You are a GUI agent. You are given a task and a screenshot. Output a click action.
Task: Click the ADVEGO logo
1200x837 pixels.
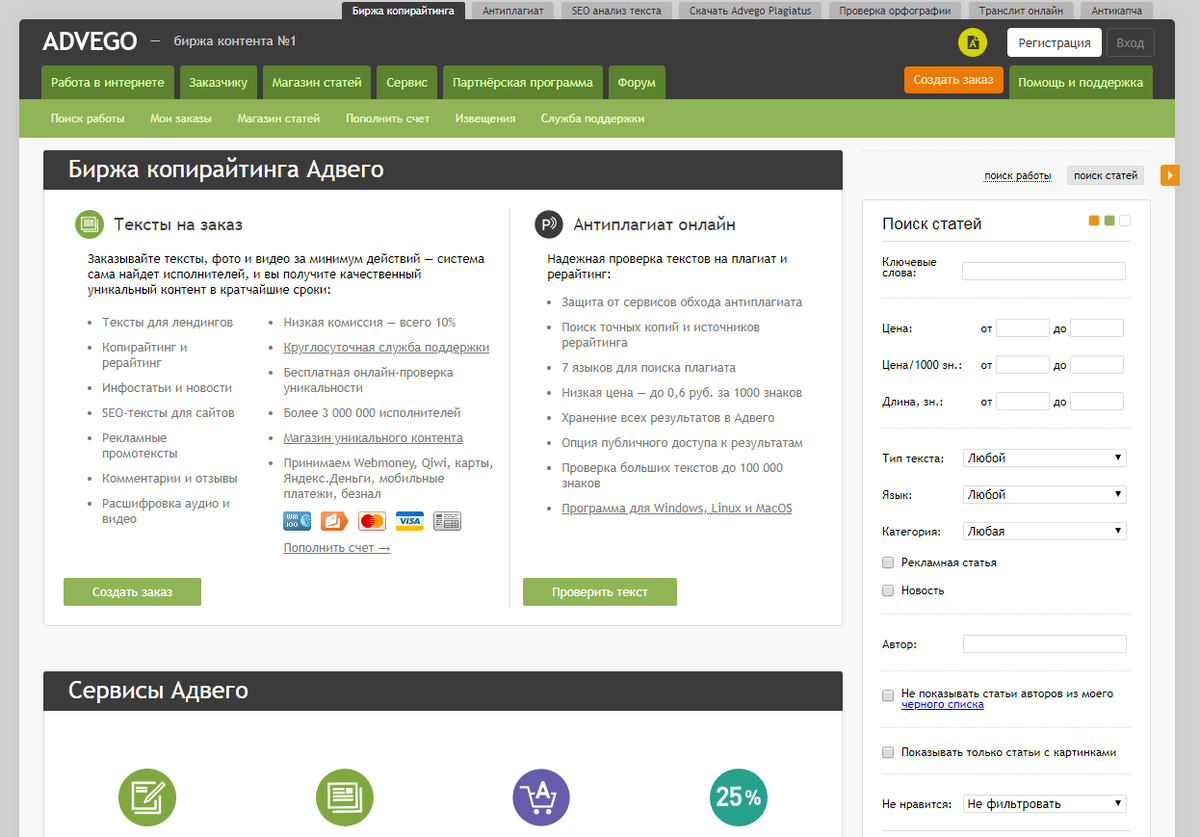click(x=90, y=42)
